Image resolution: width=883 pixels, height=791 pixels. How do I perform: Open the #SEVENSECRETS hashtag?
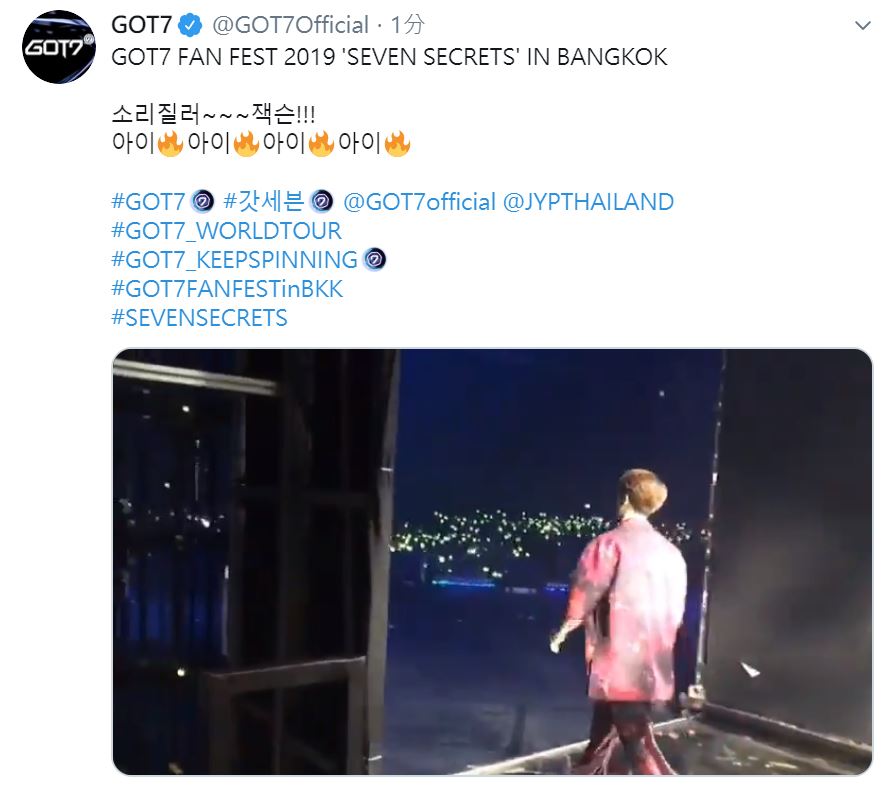199,318
